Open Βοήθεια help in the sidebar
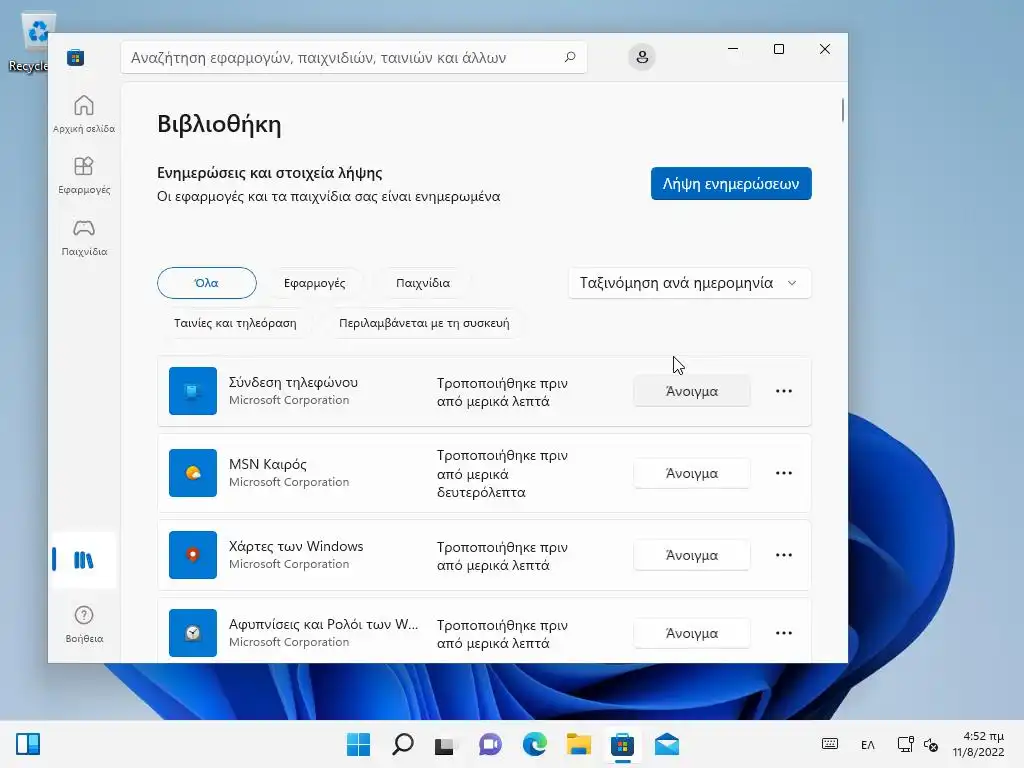Image resolution: width=1024 pixels, height=768 pixels. click(x=84, y=624)
